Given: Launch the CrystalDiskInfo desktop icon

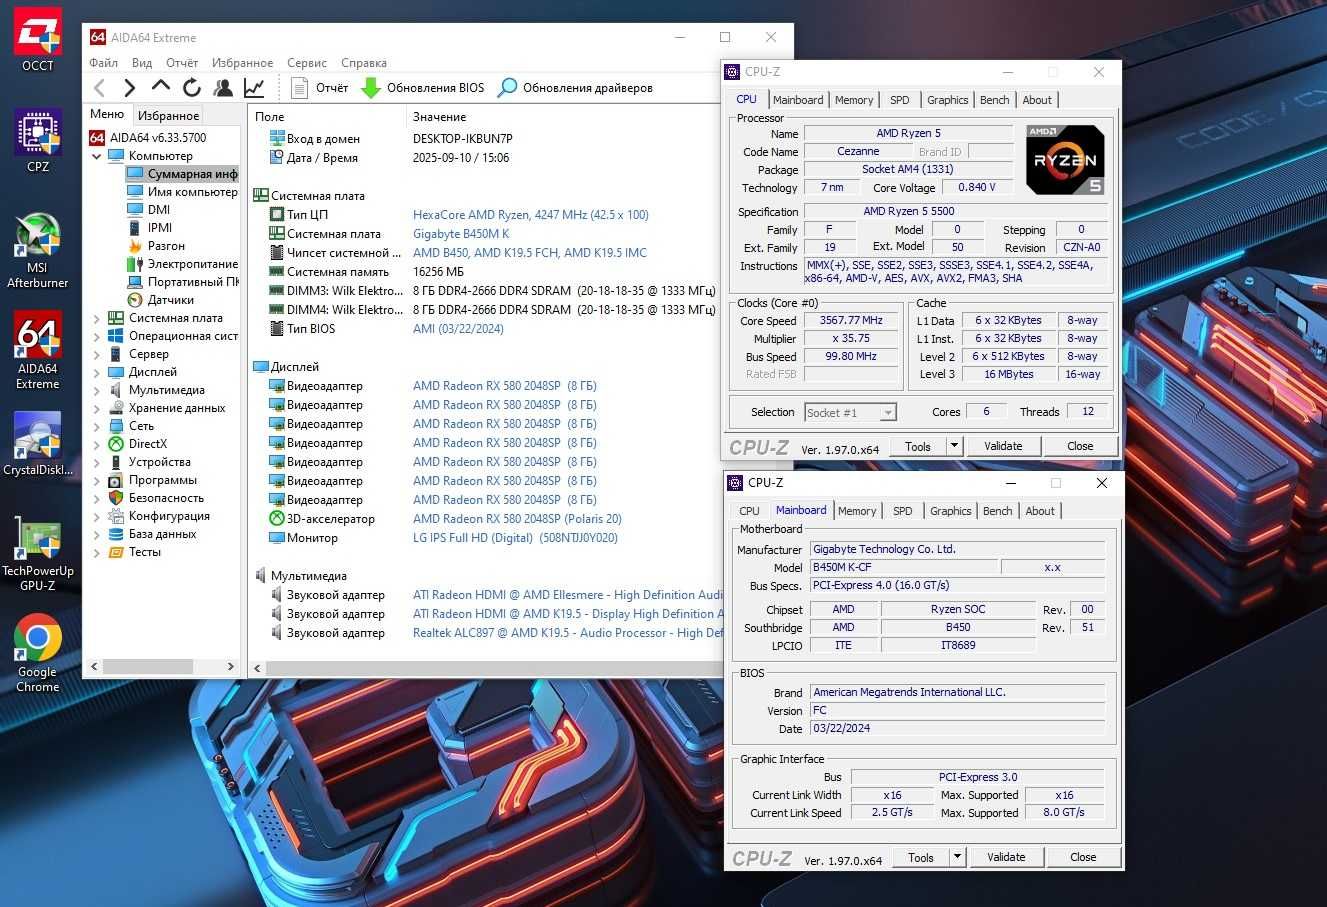Looking at the screenshot, I should (x=38, y=444).
